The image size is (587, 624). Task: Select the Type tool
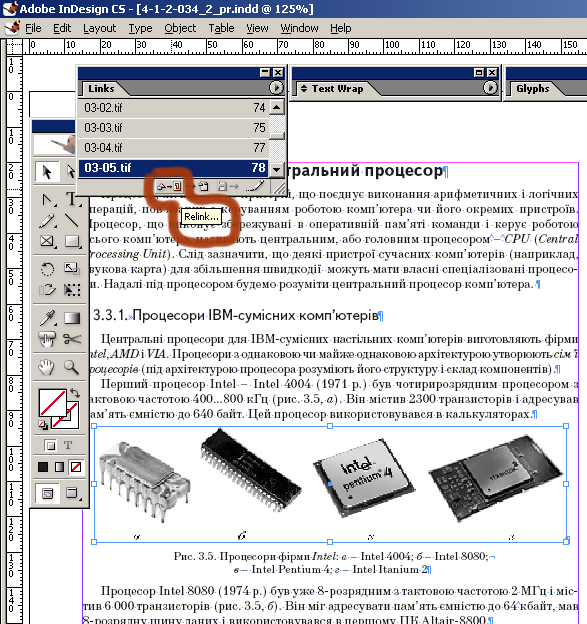pos(71,199)
